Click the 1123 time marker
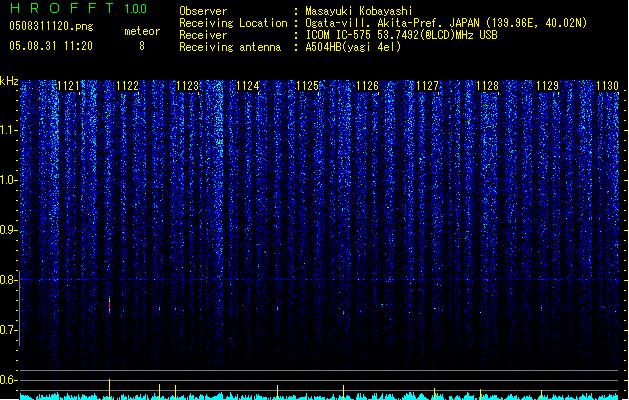 tap(188, 86)
